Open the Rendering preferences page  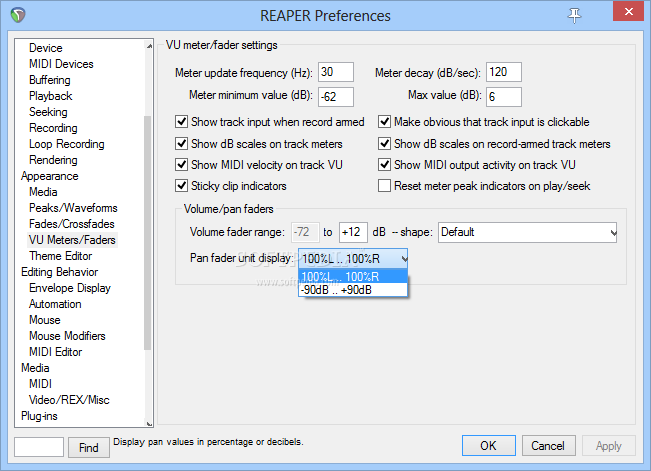(x=53, y=160)
